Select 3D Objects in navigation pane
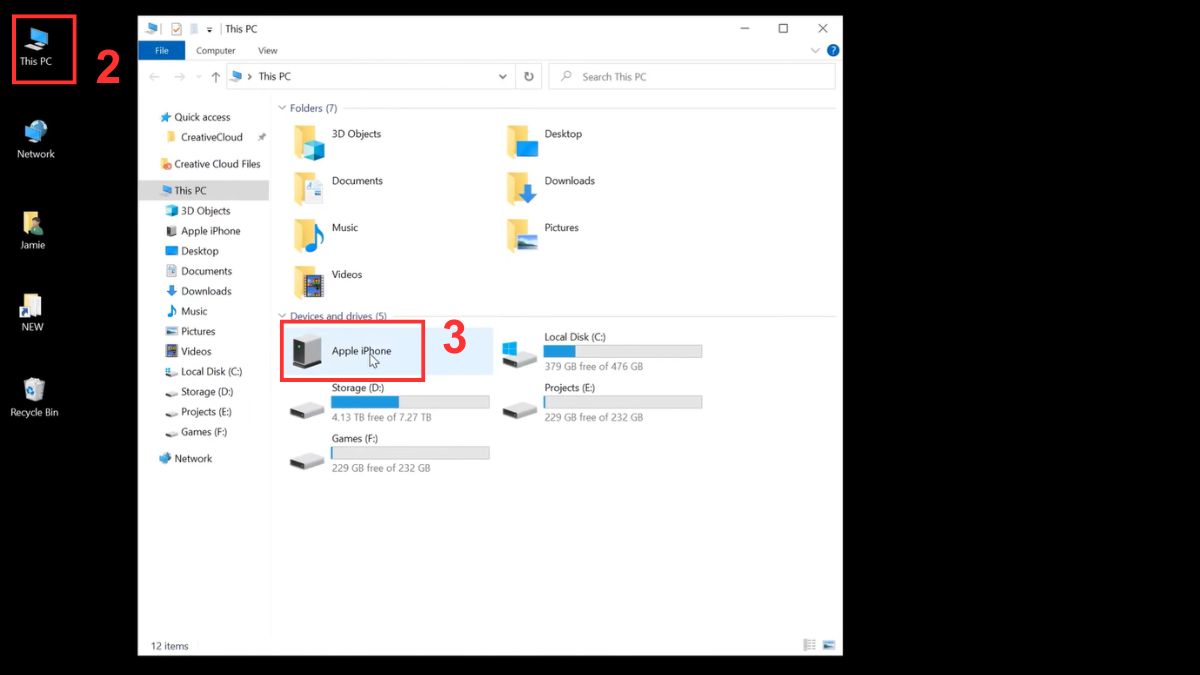This screenshot has width=1200, height=675. point(205,211)
